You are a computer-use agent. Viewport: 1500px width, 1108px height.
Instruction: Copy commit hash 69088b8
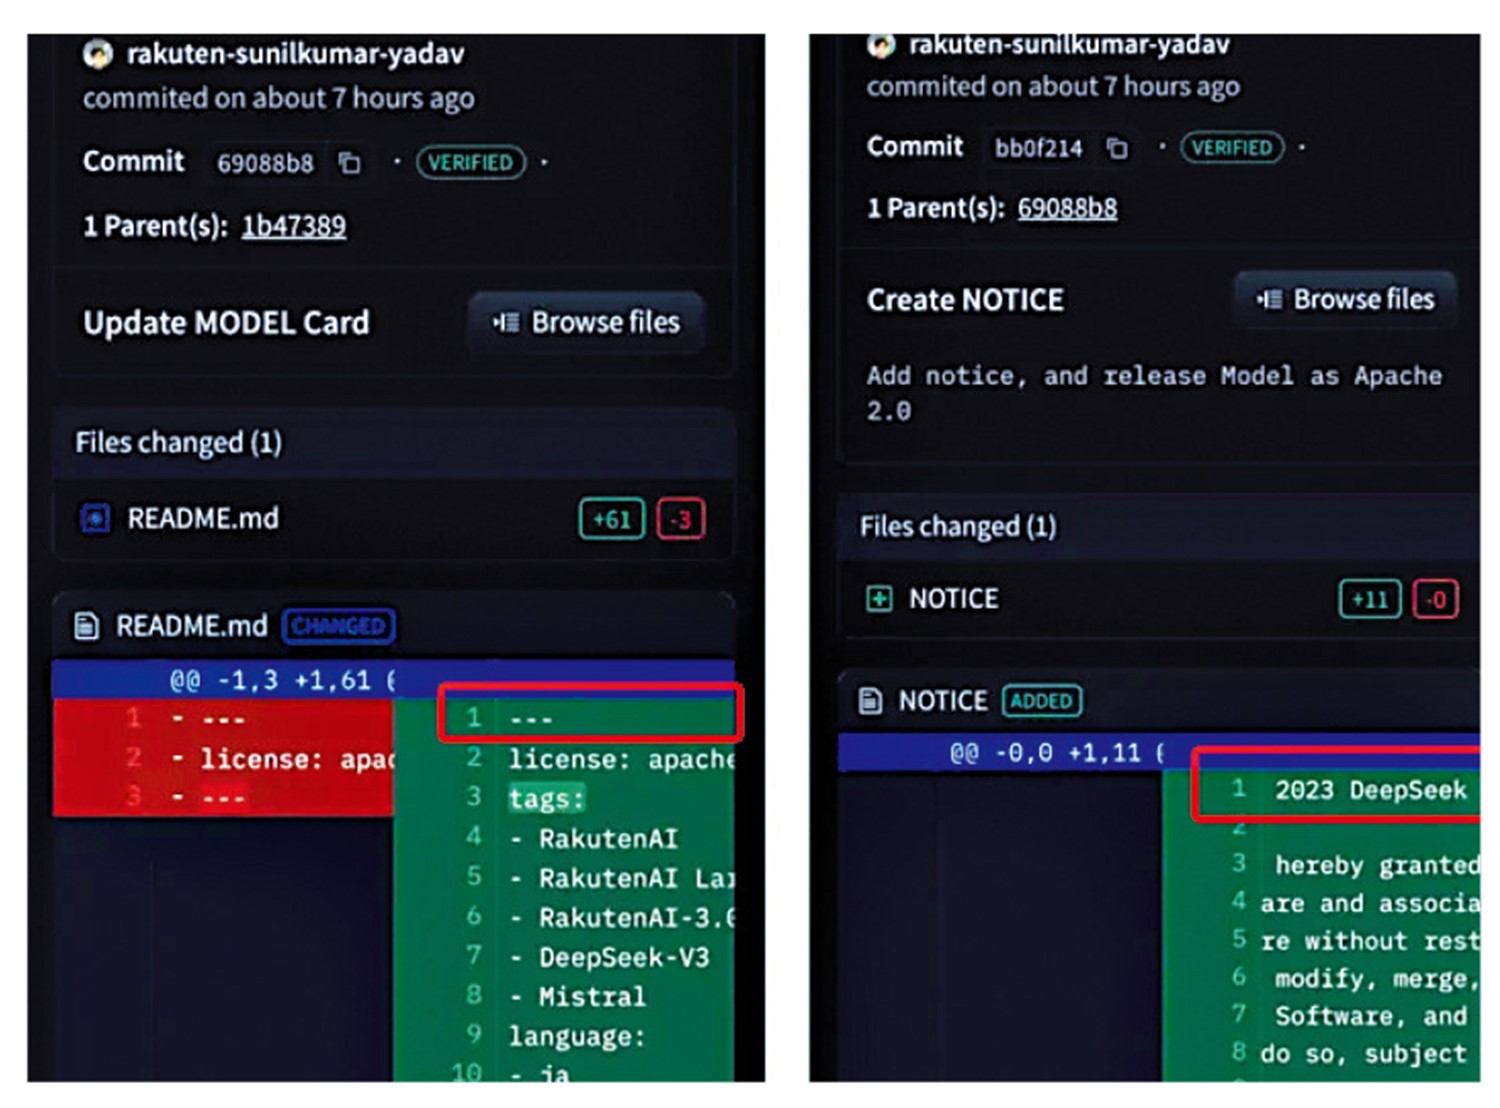(x=349, y=162)
